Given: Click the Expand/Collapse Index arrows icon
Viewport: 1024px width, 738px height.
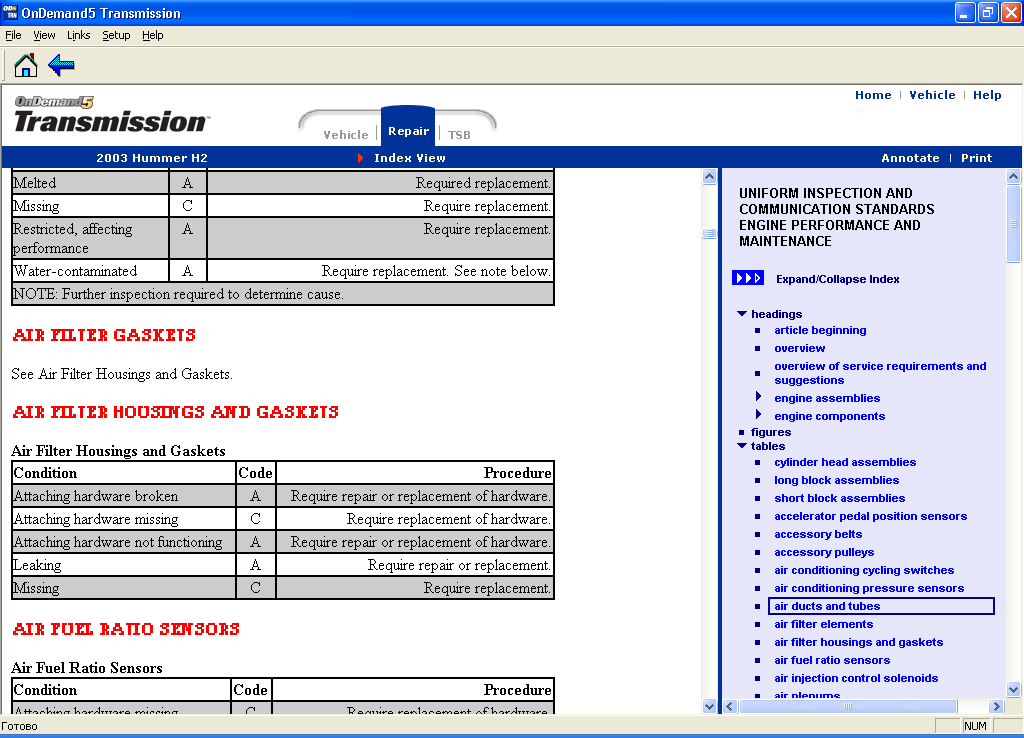Looking at the screenshot, I should (748, 278).
